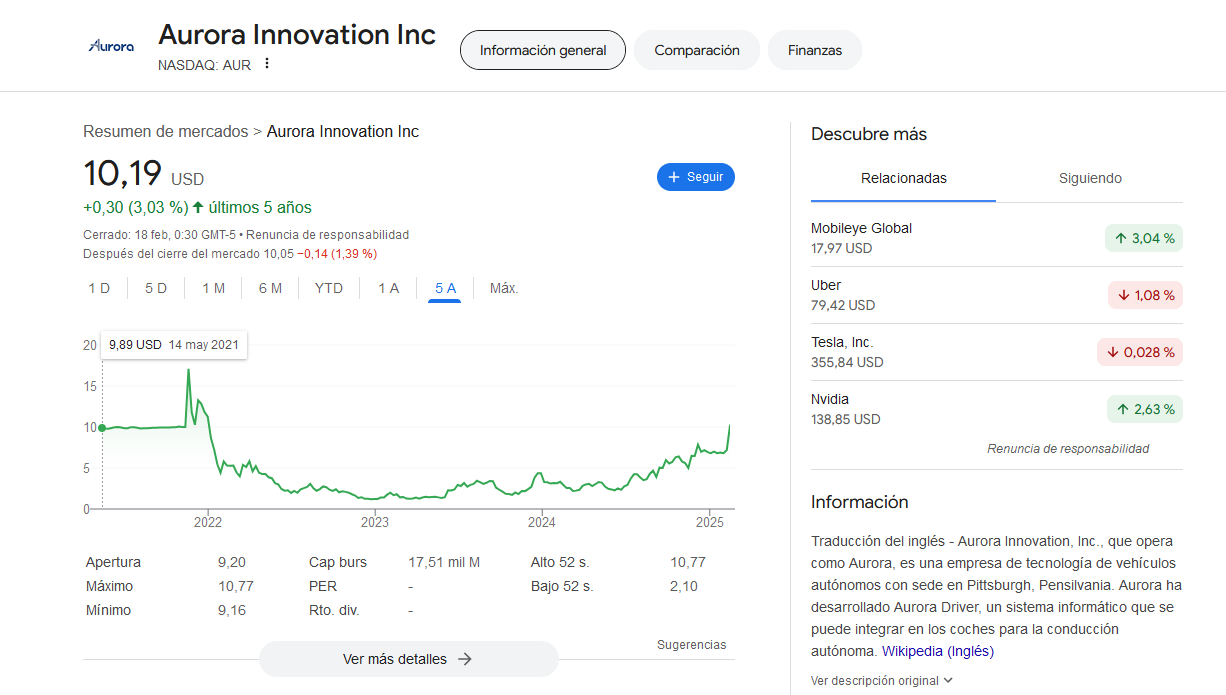The height and width of the screenshot is (695, 1226).
Task: Select the Máx. chart range
Action: [x=504, y=288]
